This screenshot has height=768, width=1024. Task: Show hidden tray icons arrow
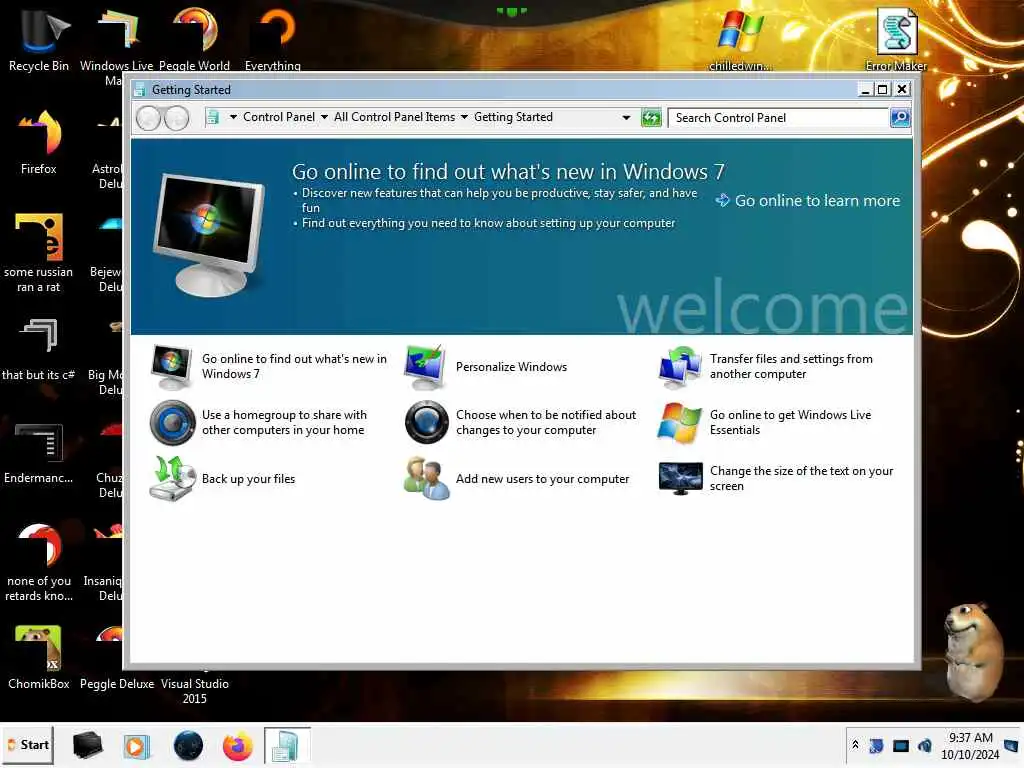point(856,745)
